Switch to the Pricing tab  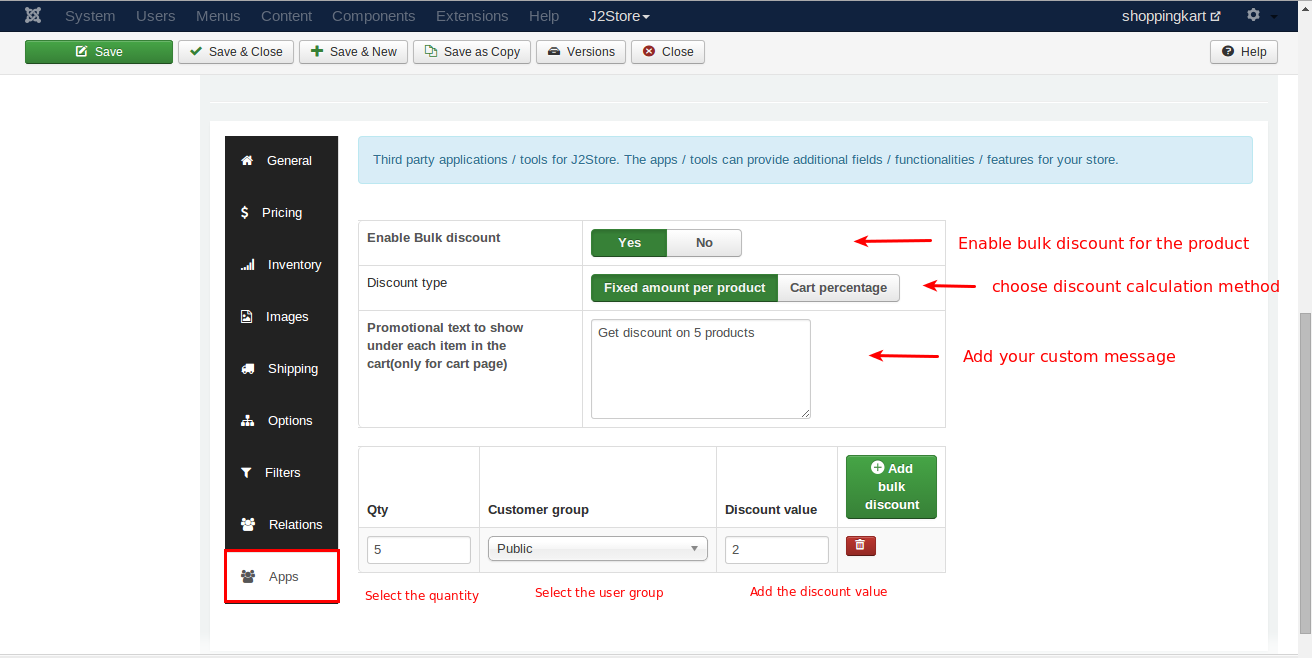[x=281, y=213]
